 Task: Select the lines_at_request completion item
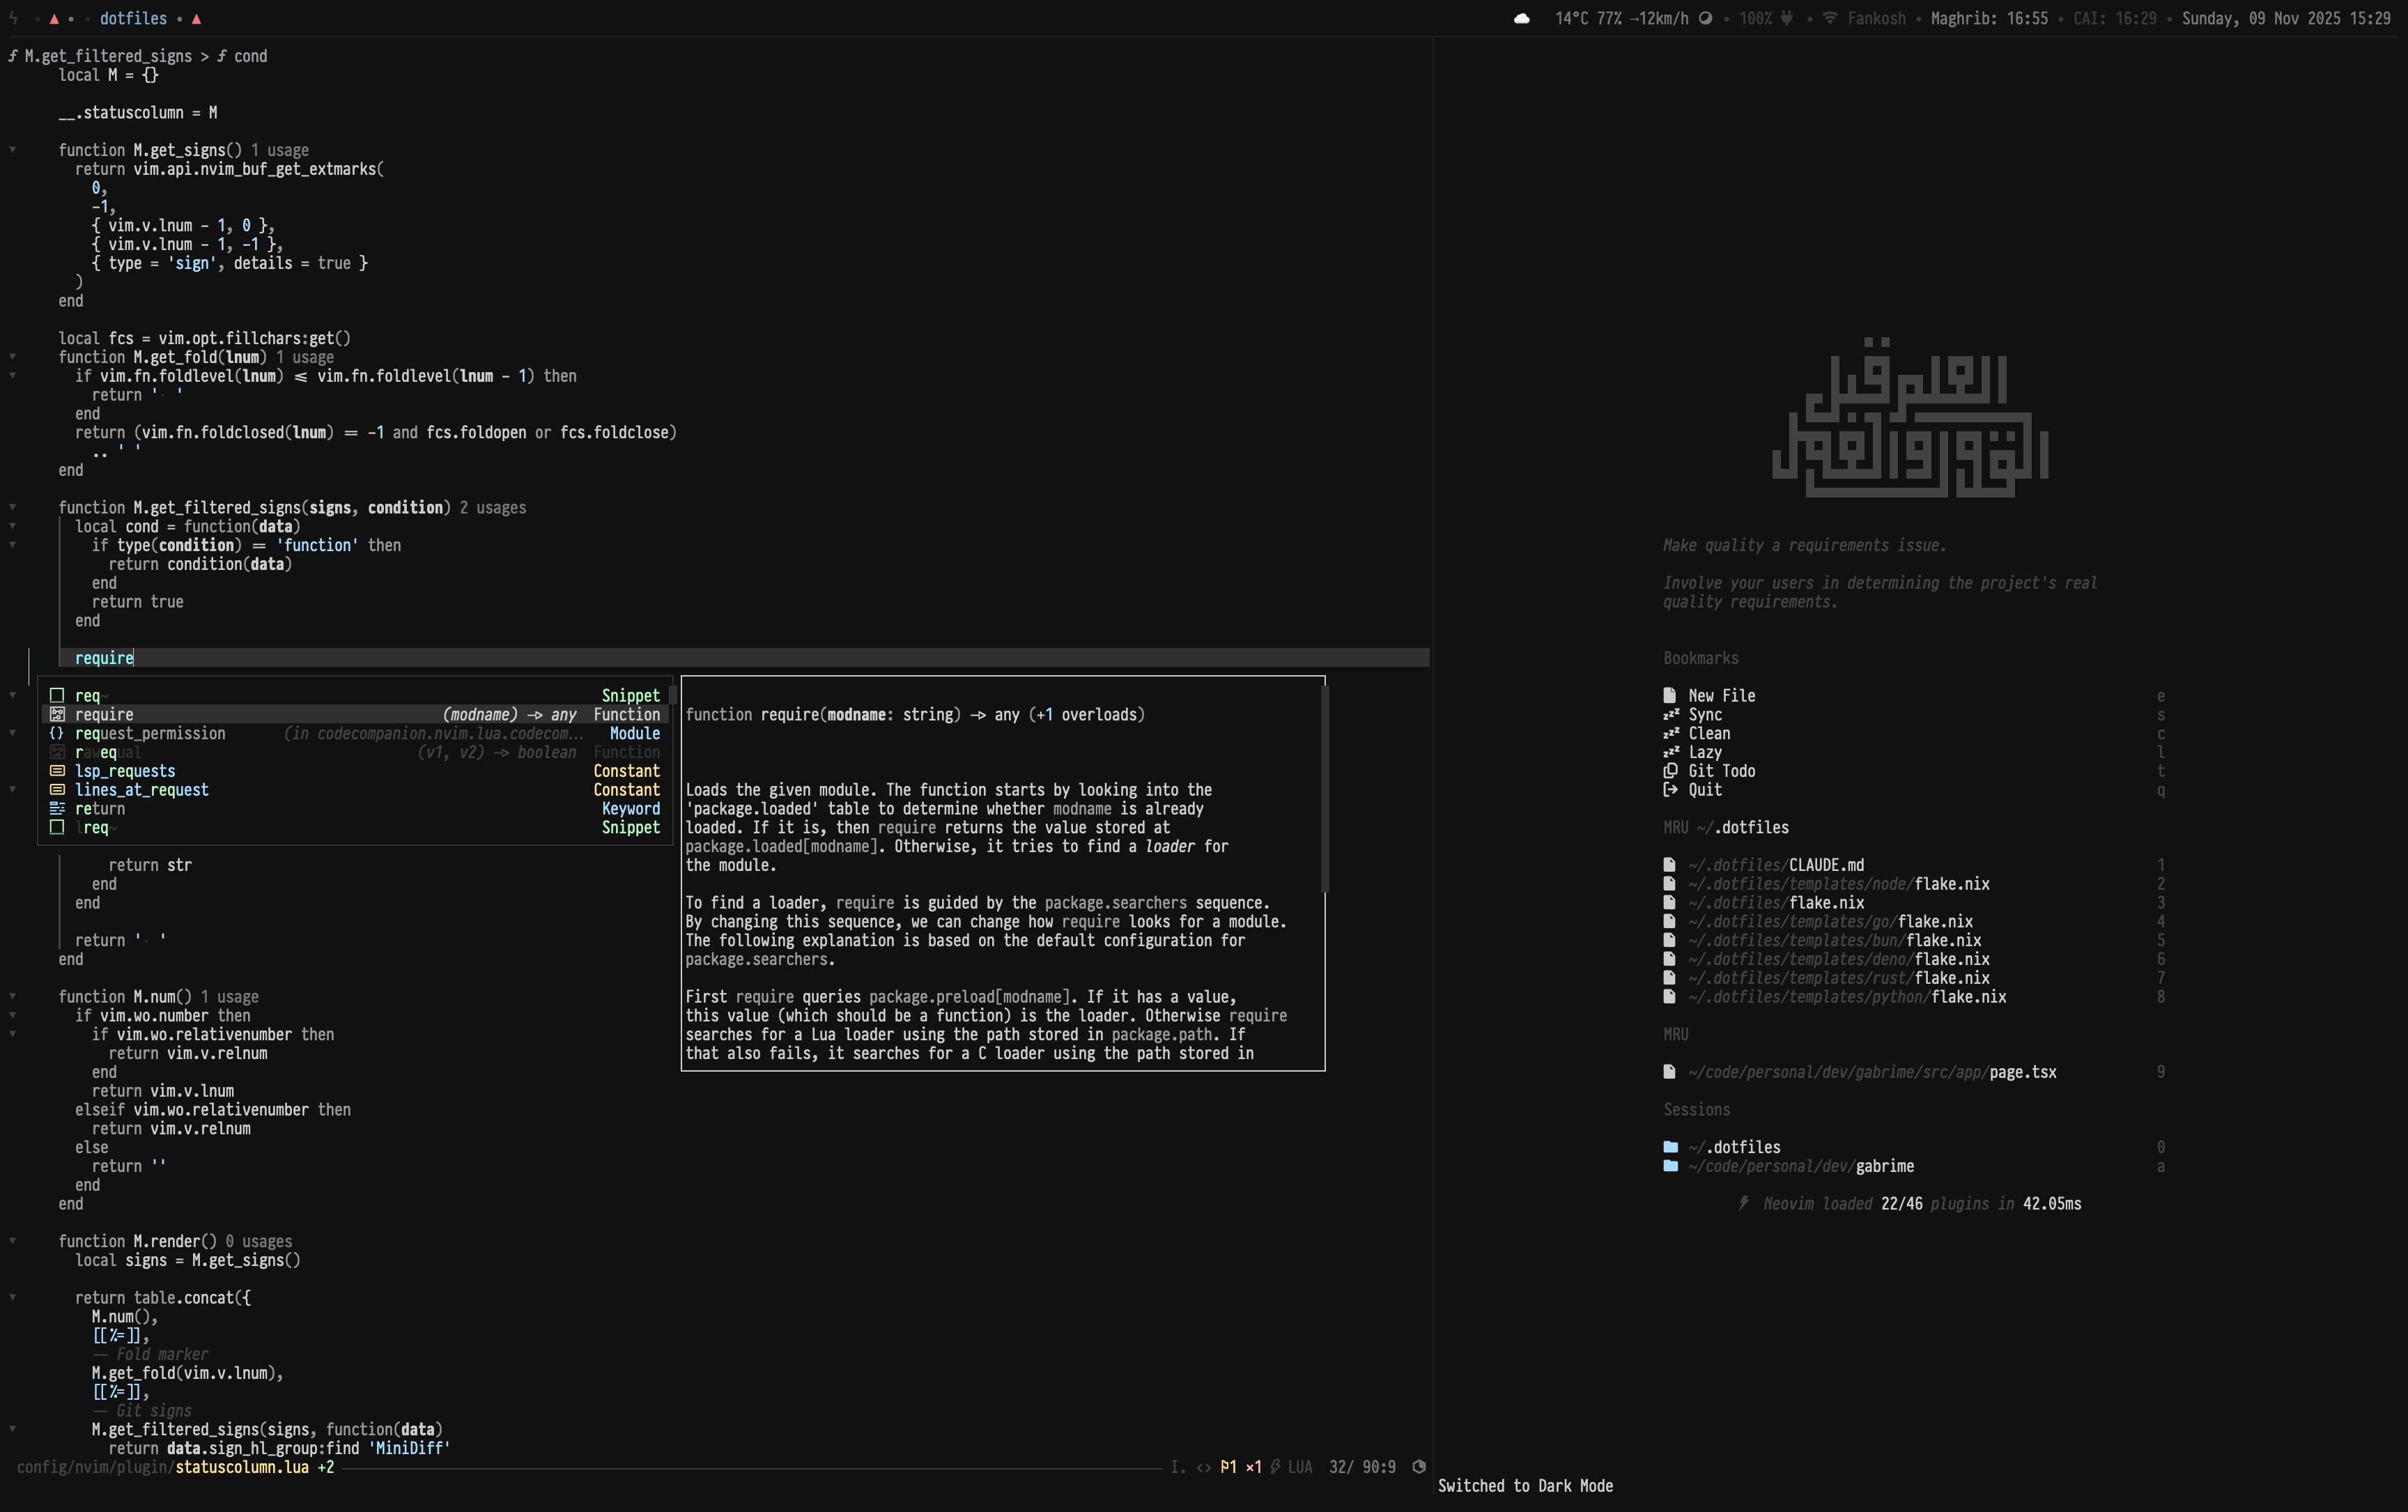[x=142, y=790]
